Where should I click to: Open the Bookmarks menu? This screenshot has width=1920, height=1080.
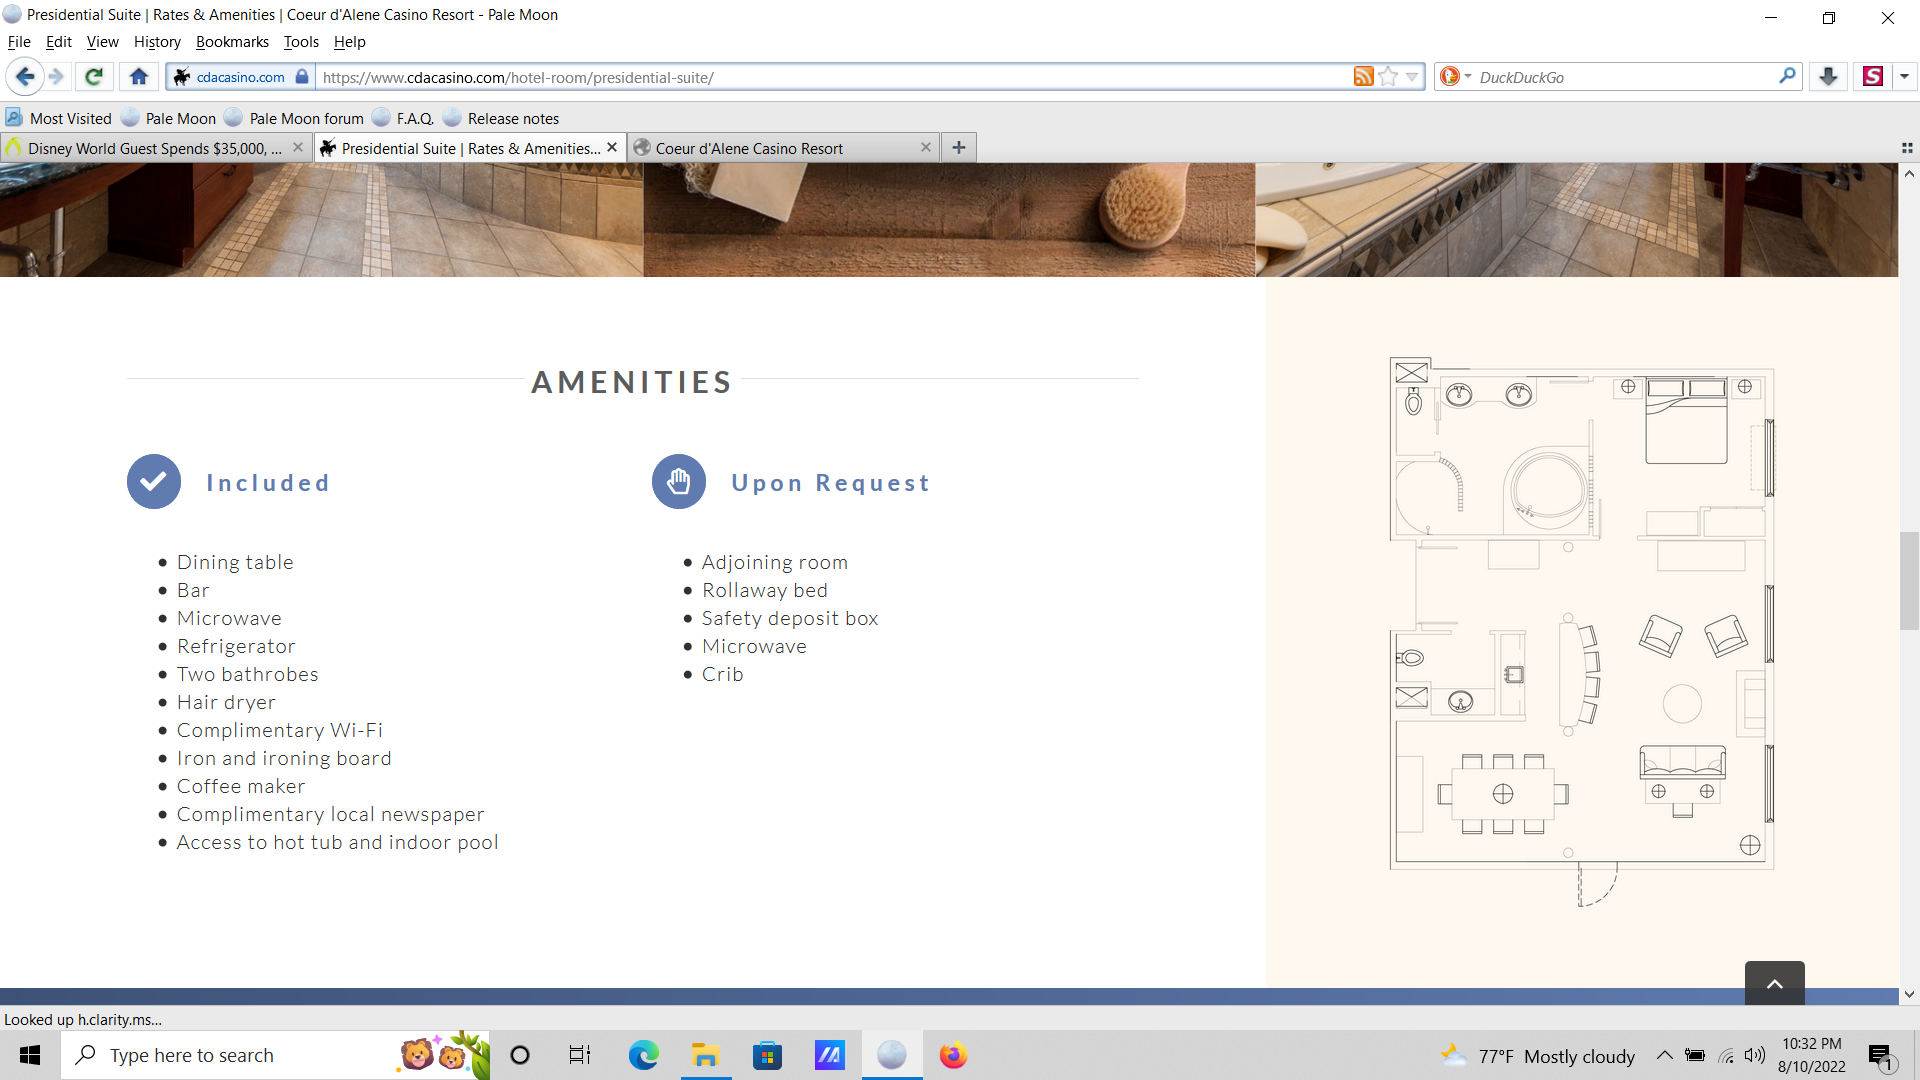click(232, 42)
